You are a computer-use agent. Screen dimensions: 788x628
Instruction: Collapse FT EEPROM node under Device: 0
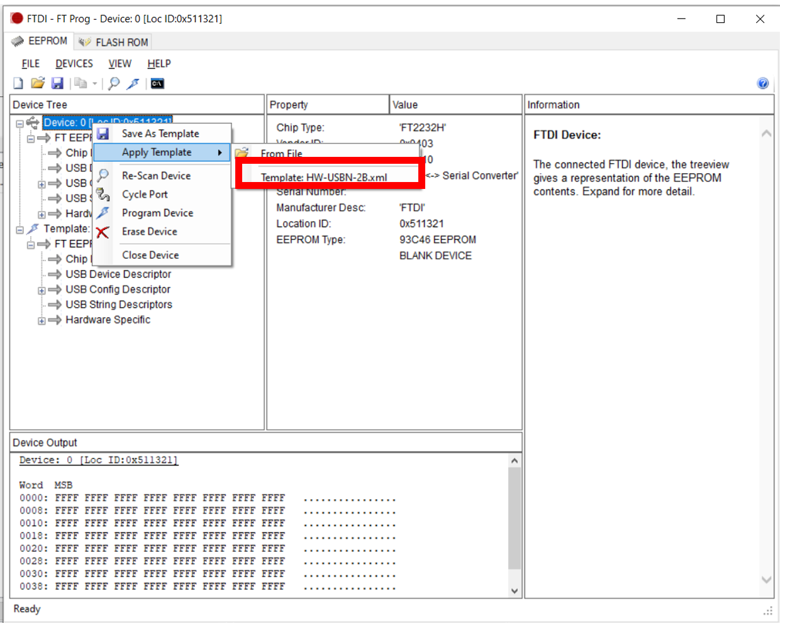(x=31, y=138)
